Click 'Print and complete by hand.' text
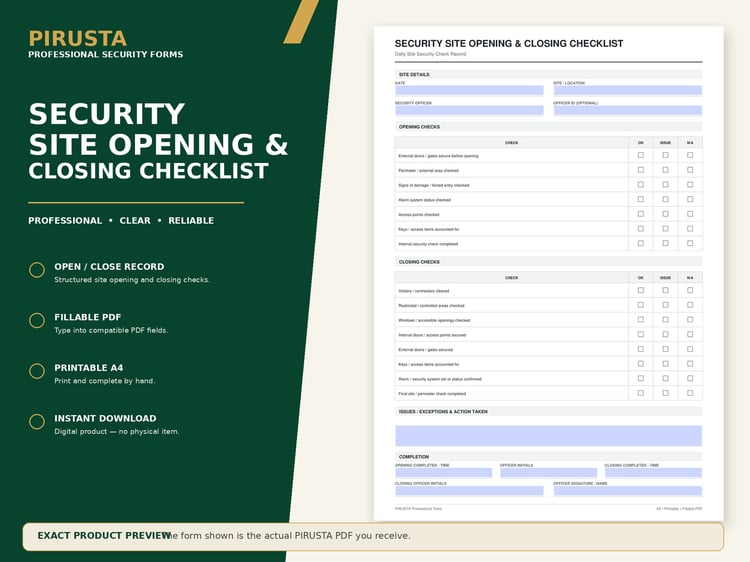The width and height of the screenshot is (750, 562). [x=105, y=381]
